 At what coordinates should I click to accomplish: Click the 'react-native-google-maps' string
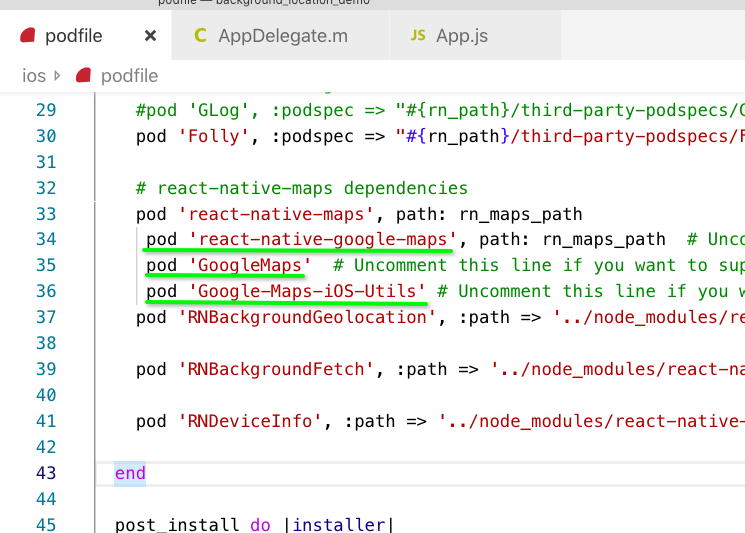click(322, 239)
